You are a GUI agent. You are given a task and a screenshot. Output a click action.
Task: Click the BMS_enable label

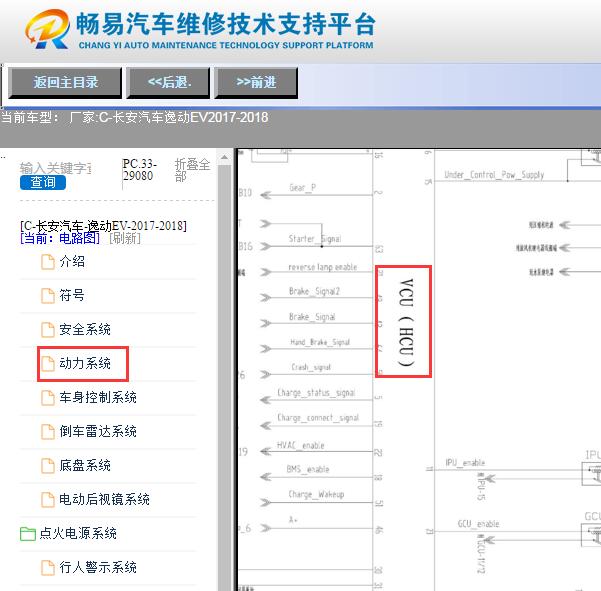pos(308,469)
